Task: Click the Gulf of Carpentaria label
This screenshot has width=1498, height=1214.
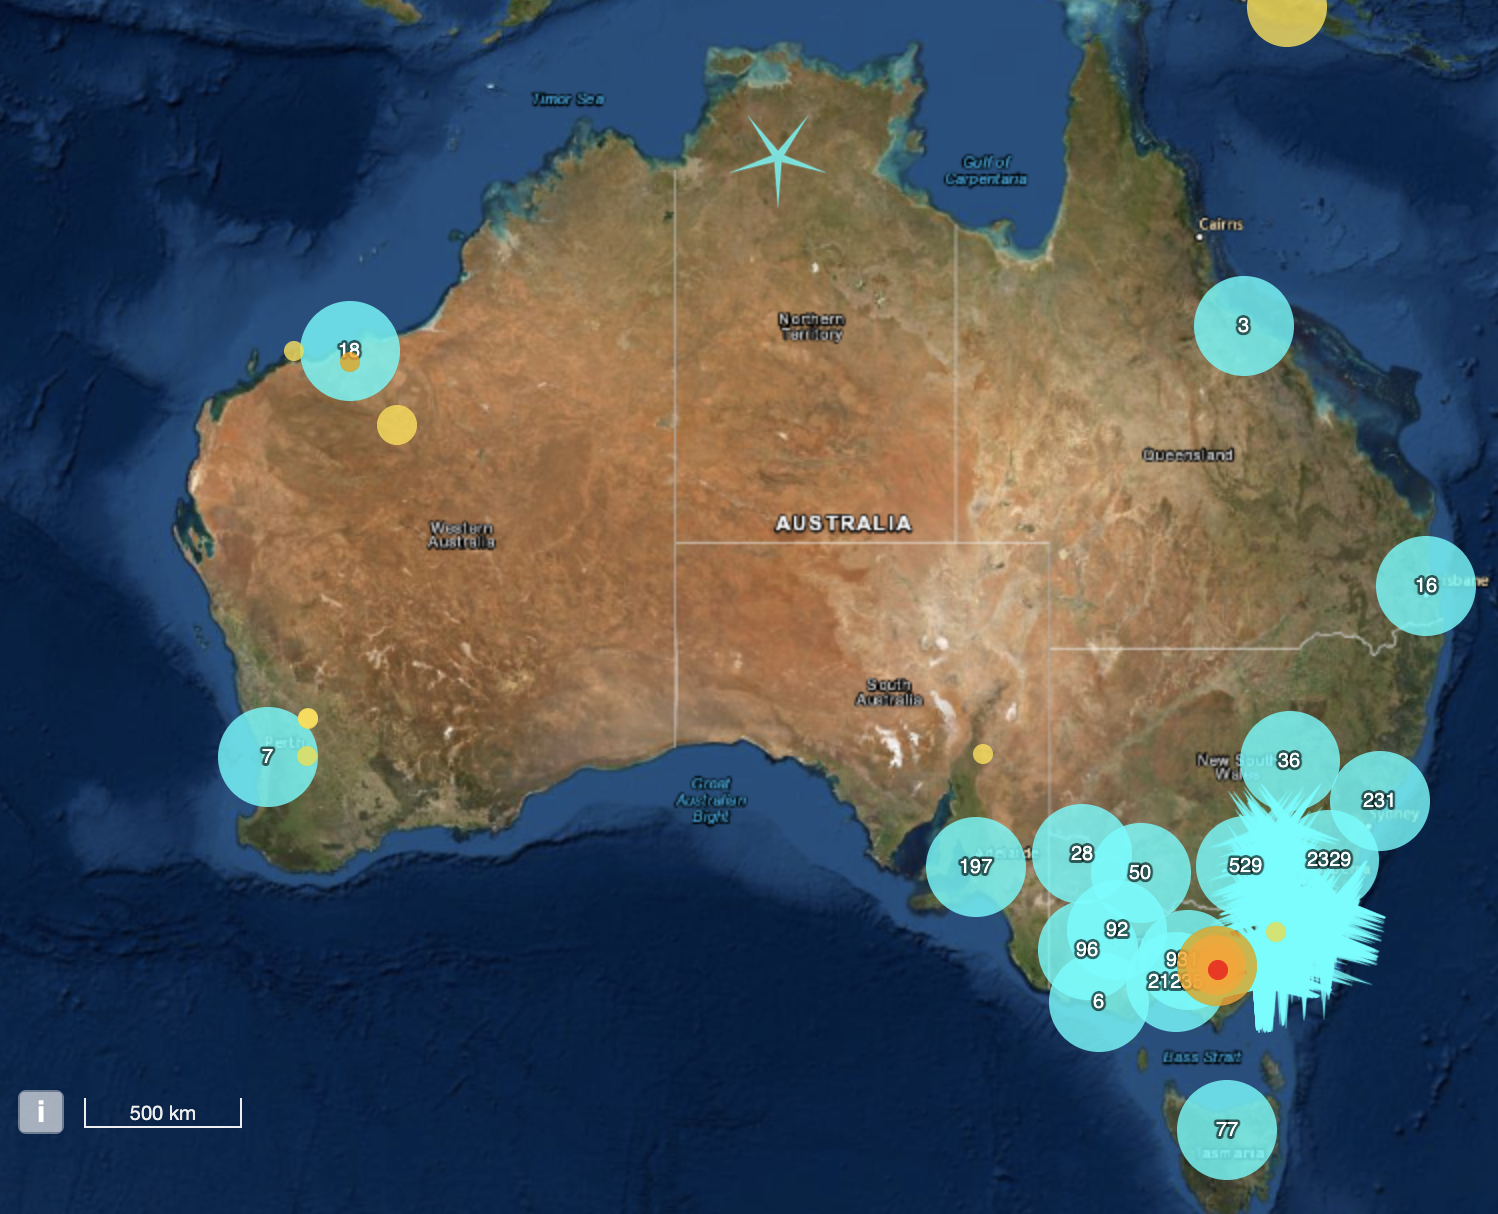Action: pyautogui.click(x=986, y=170)
